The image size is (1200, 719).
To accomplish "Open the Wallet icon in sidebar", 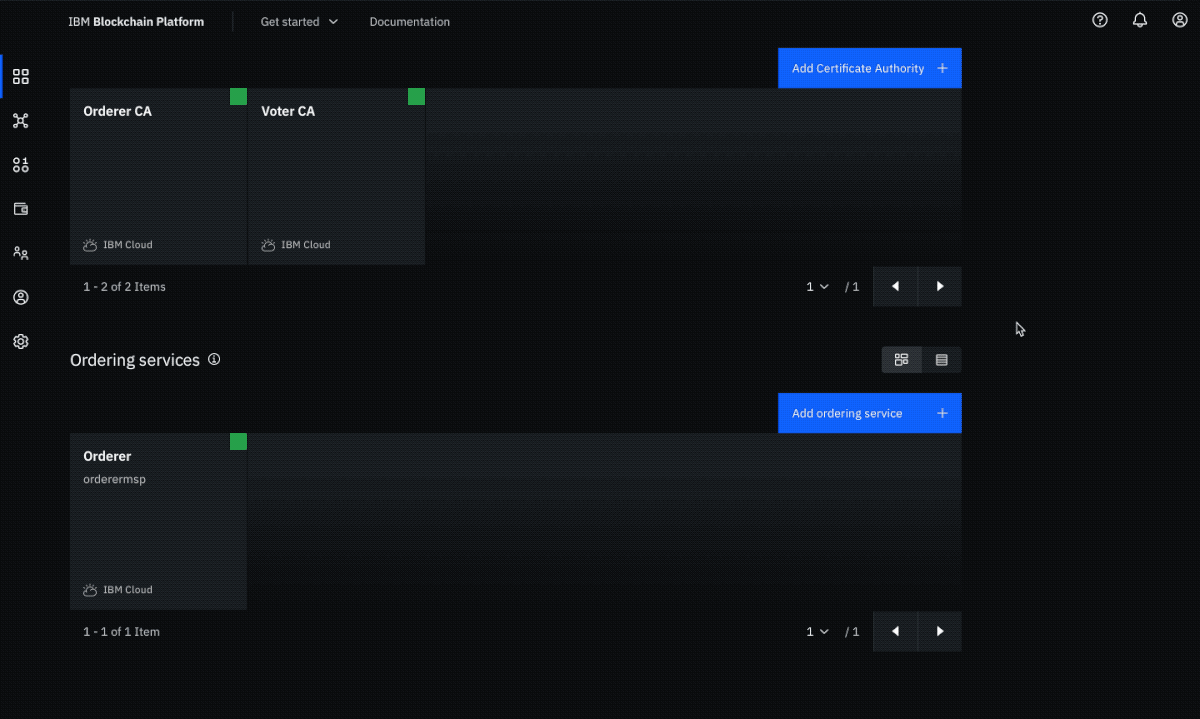I will pyautogui.click(x=21, y=209).
